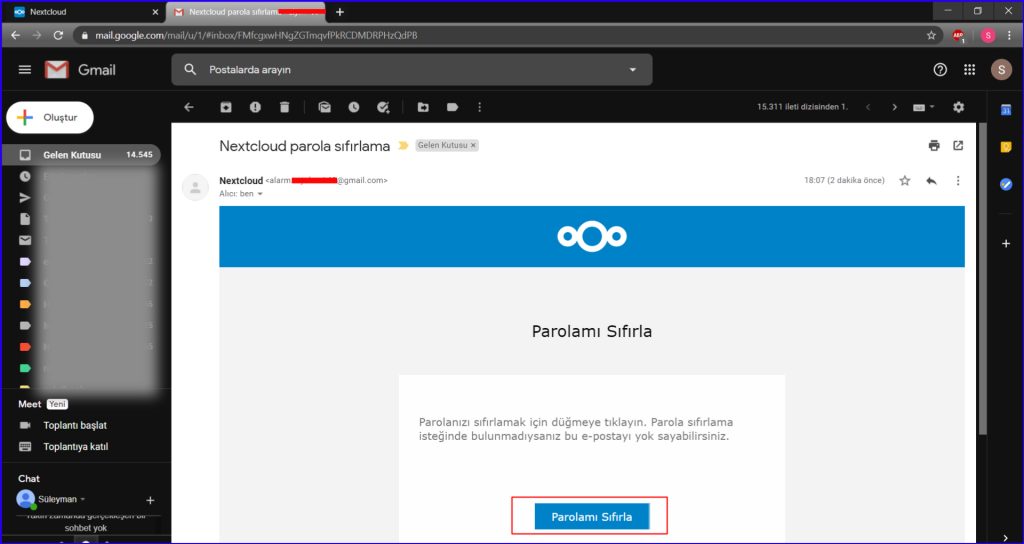Open the Google account avatar

pos(1001,70)
